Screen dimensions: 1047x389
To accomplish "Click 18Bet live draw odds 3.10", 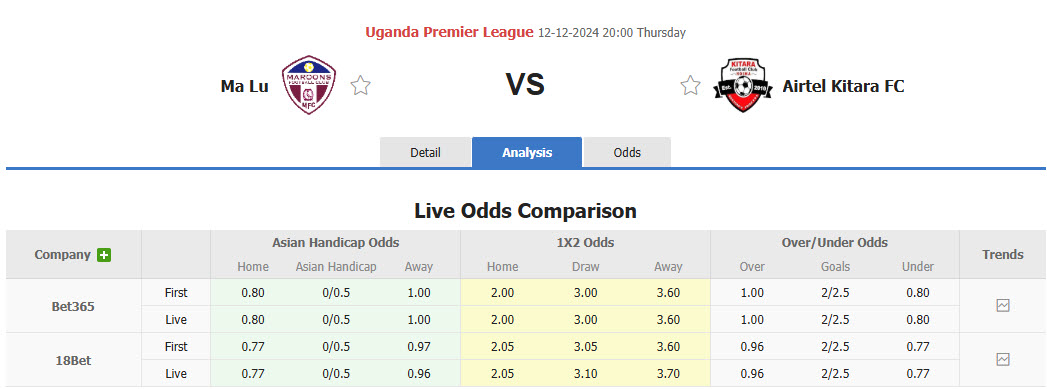I will coord(585,374).
